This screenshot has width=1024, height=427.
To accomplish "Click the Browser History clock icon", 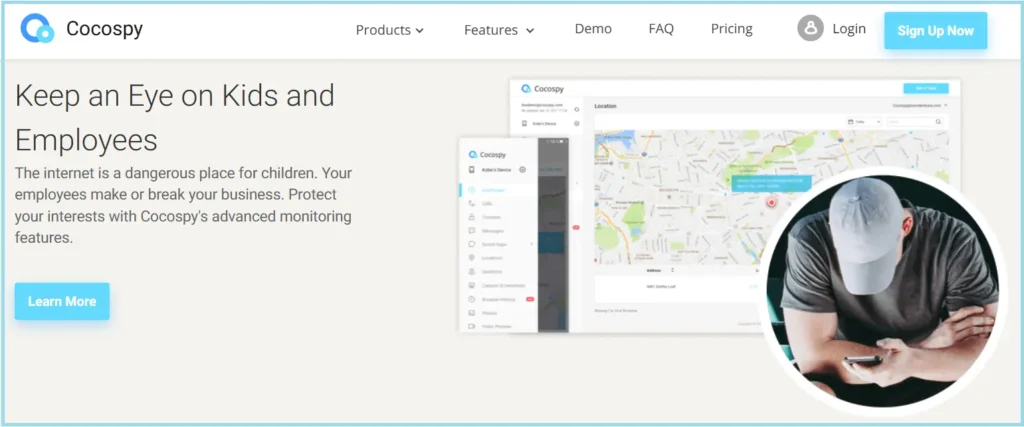I will point(471,299).
